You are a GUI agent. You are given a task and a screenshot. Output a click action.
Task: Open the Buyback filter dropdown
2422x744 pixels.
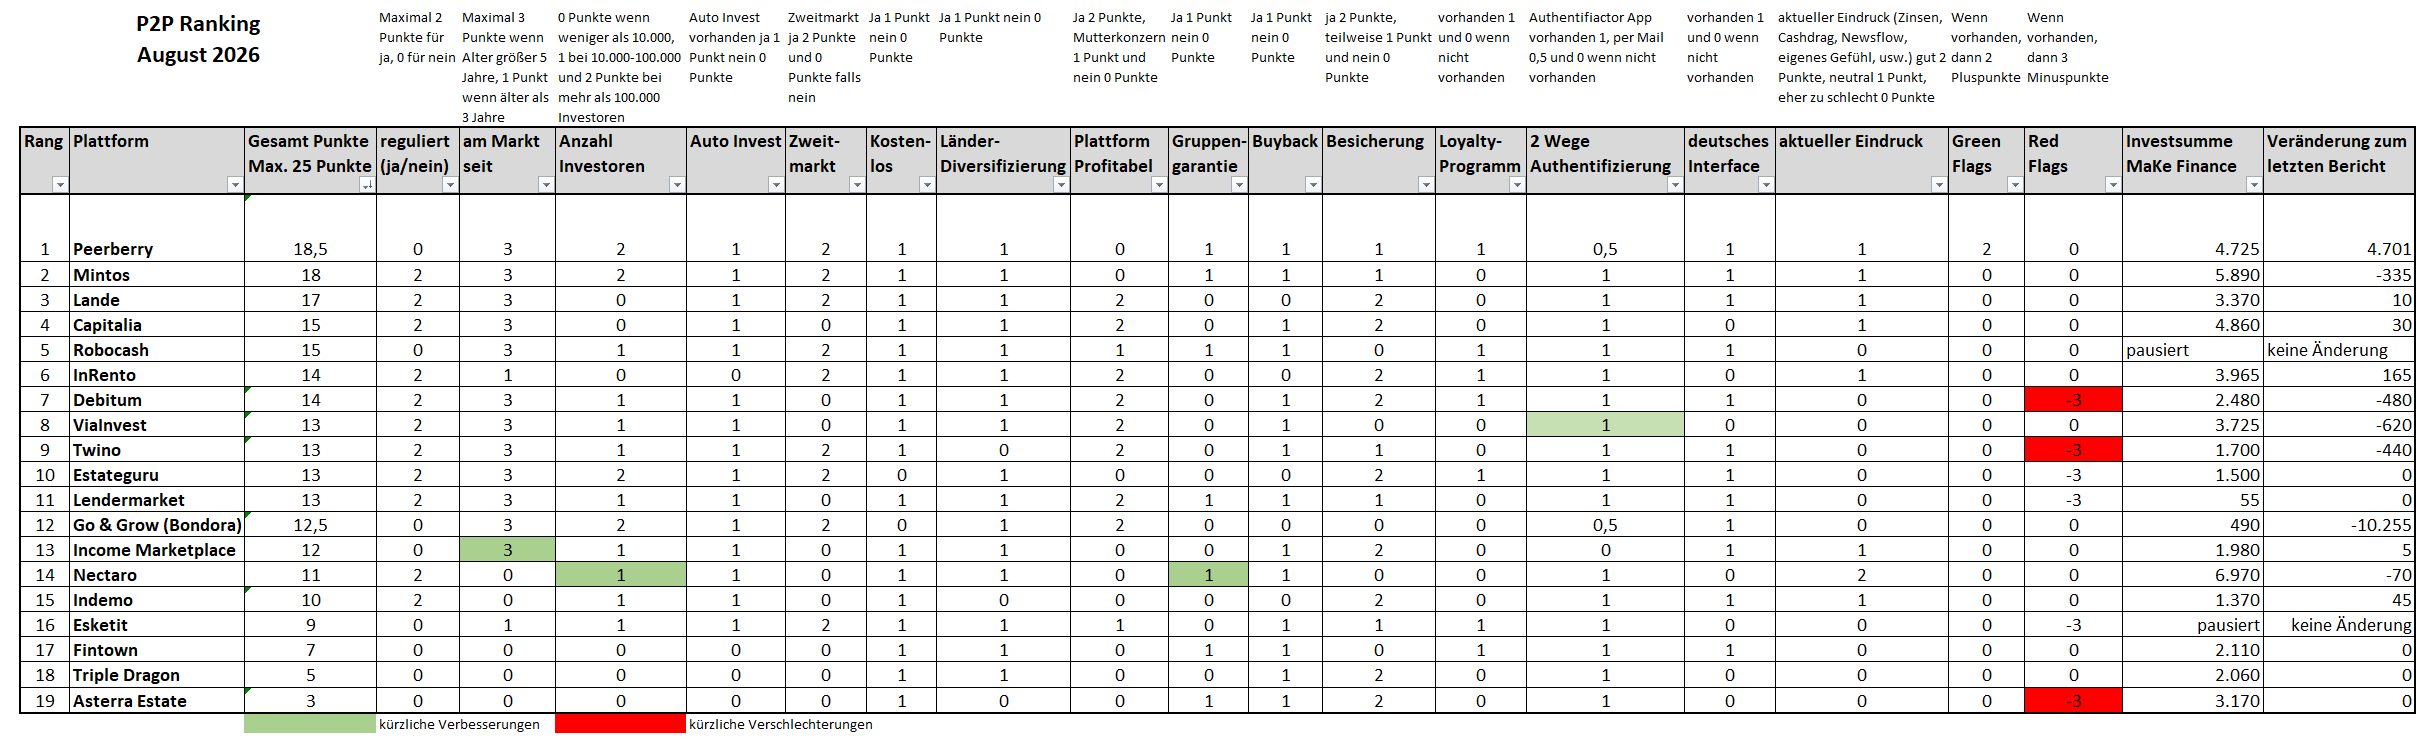(x=1313, y=184)
